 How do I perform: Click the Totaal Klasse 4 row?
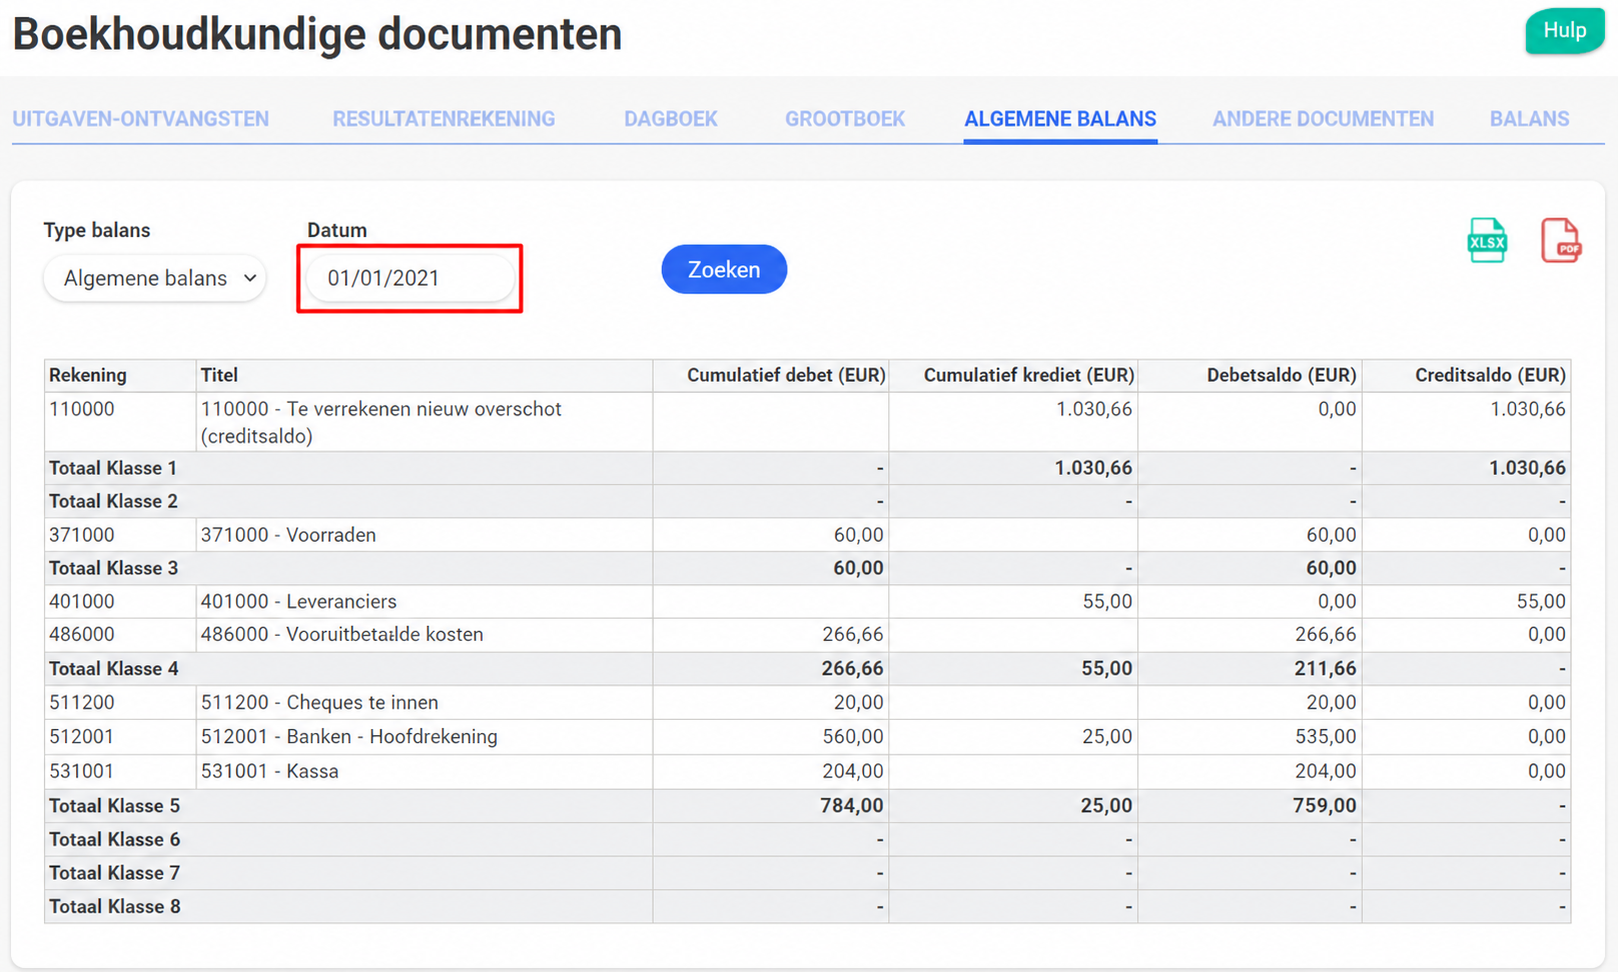(807, 668)
